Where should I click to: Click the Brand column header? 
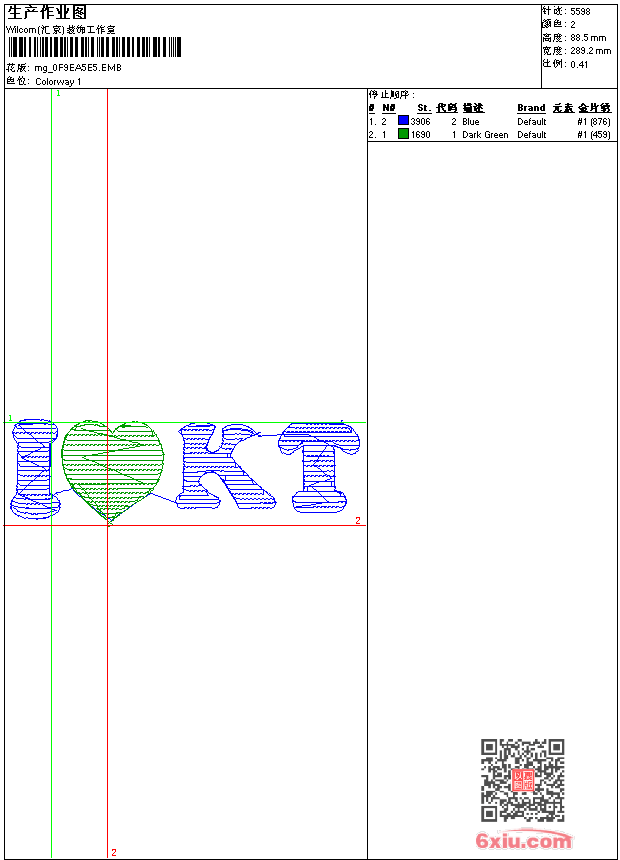[531, 108]
